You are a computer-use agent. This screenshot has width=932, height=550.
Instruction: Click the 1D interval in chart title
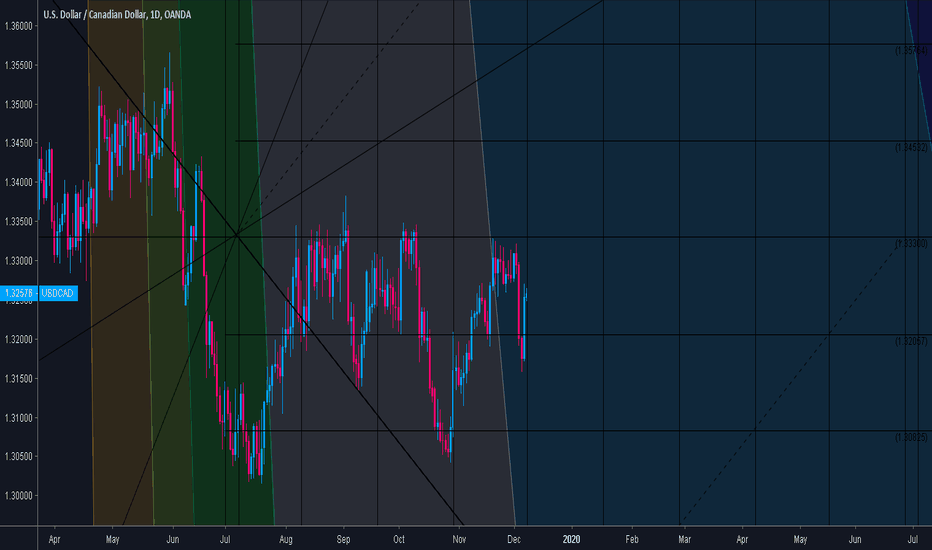coord(150,14)
